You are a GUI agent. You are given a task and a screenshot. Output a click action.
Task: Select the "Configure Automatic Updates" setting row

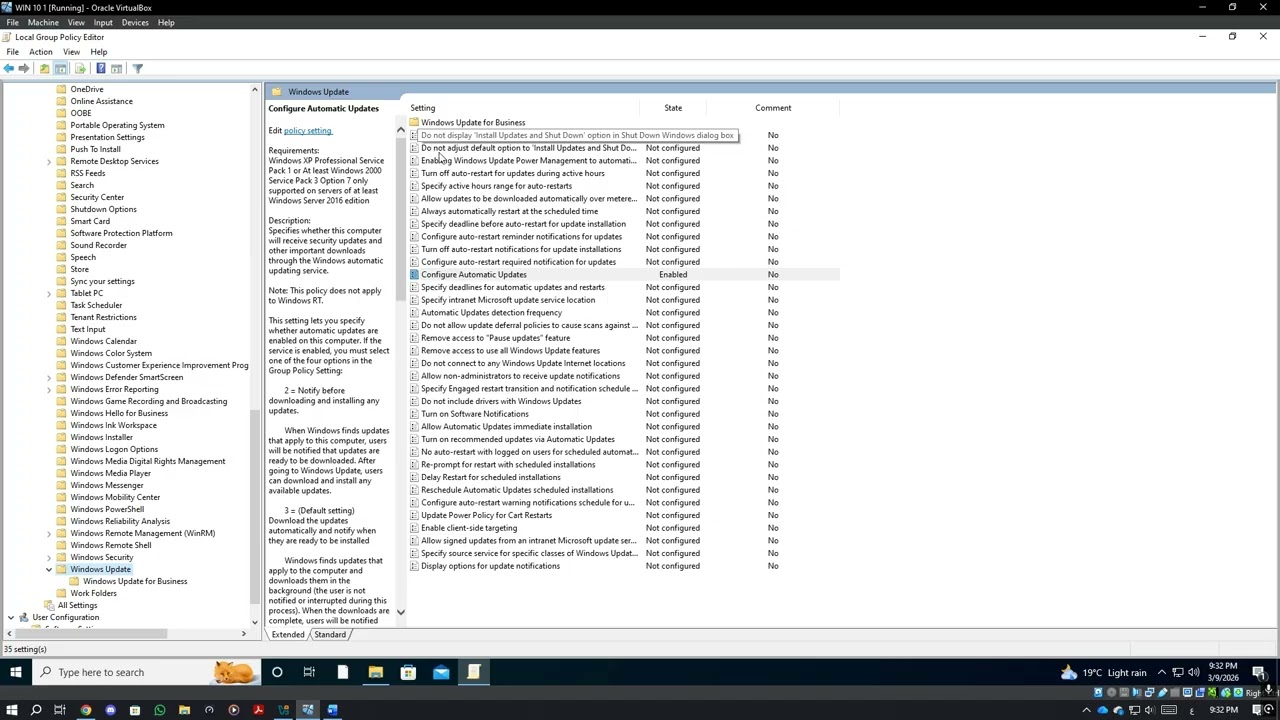[624, 275]
